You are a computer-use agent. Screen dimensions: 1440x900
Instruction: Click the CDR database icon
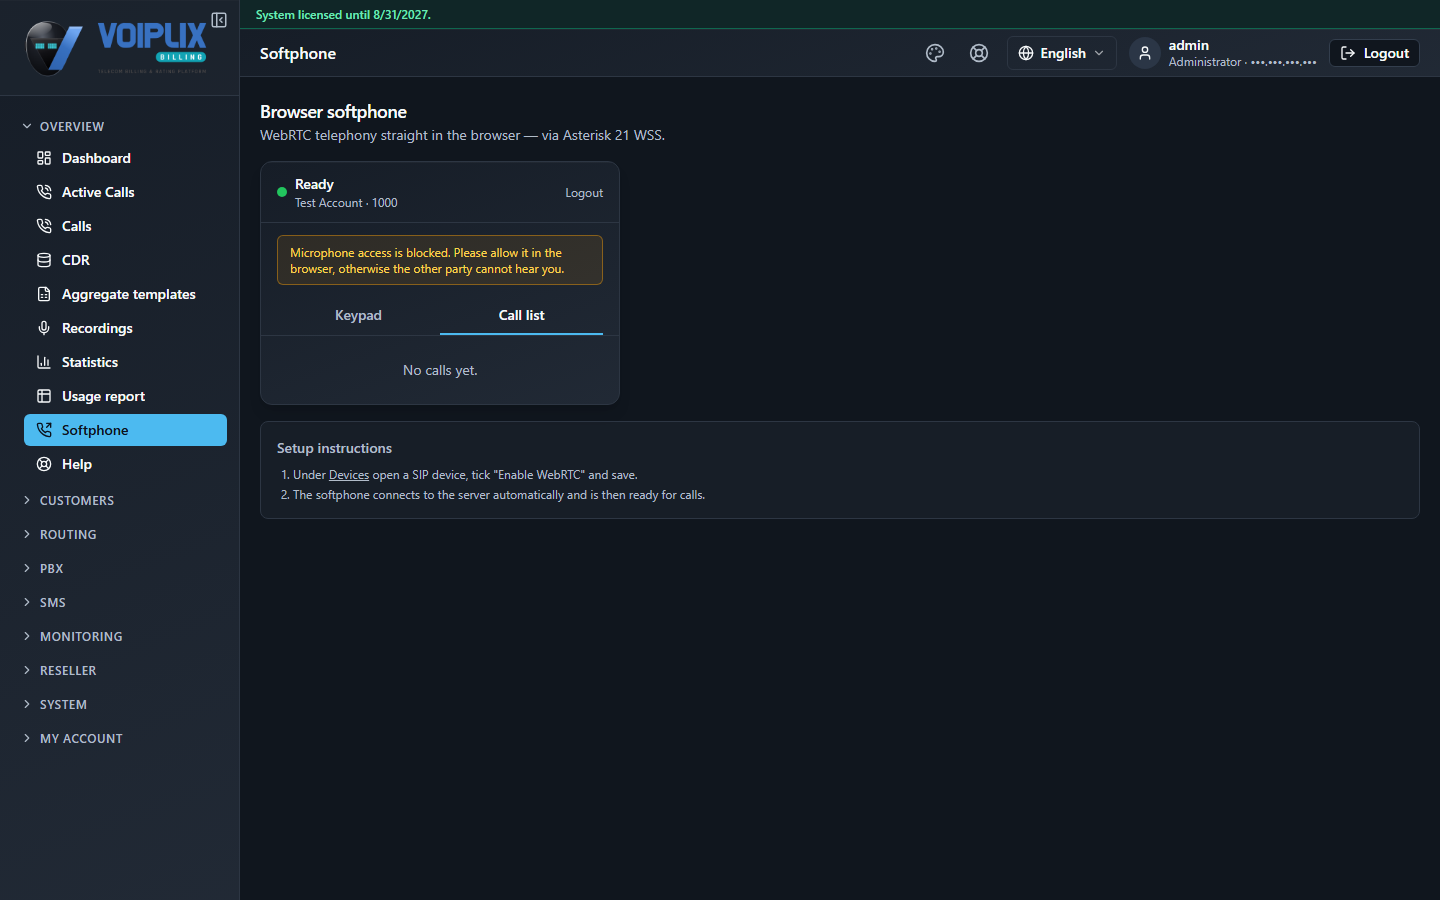[44, 260]
